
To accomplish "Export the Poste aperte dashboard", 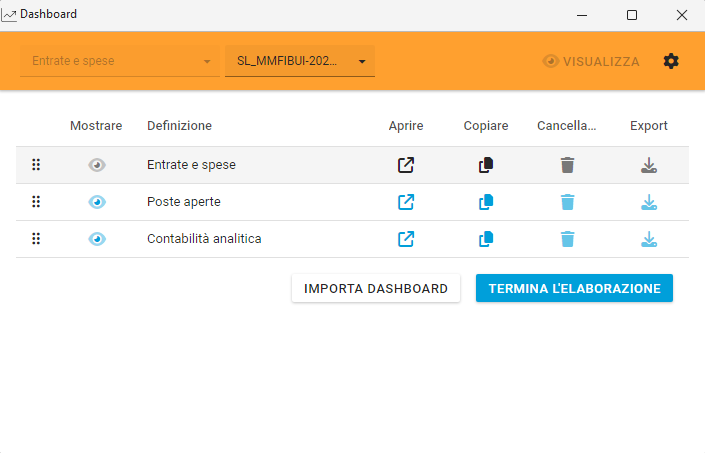I will click(x=648, y=202).
